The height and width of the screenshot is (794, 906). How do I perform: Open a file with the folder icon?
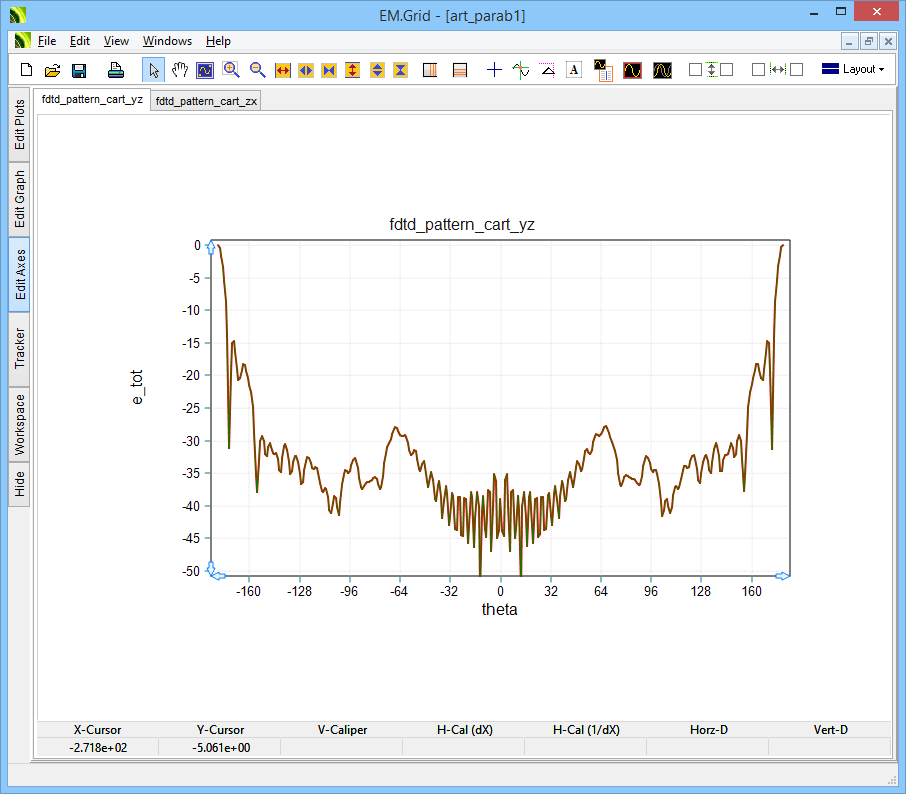click(x=53, y=70)
